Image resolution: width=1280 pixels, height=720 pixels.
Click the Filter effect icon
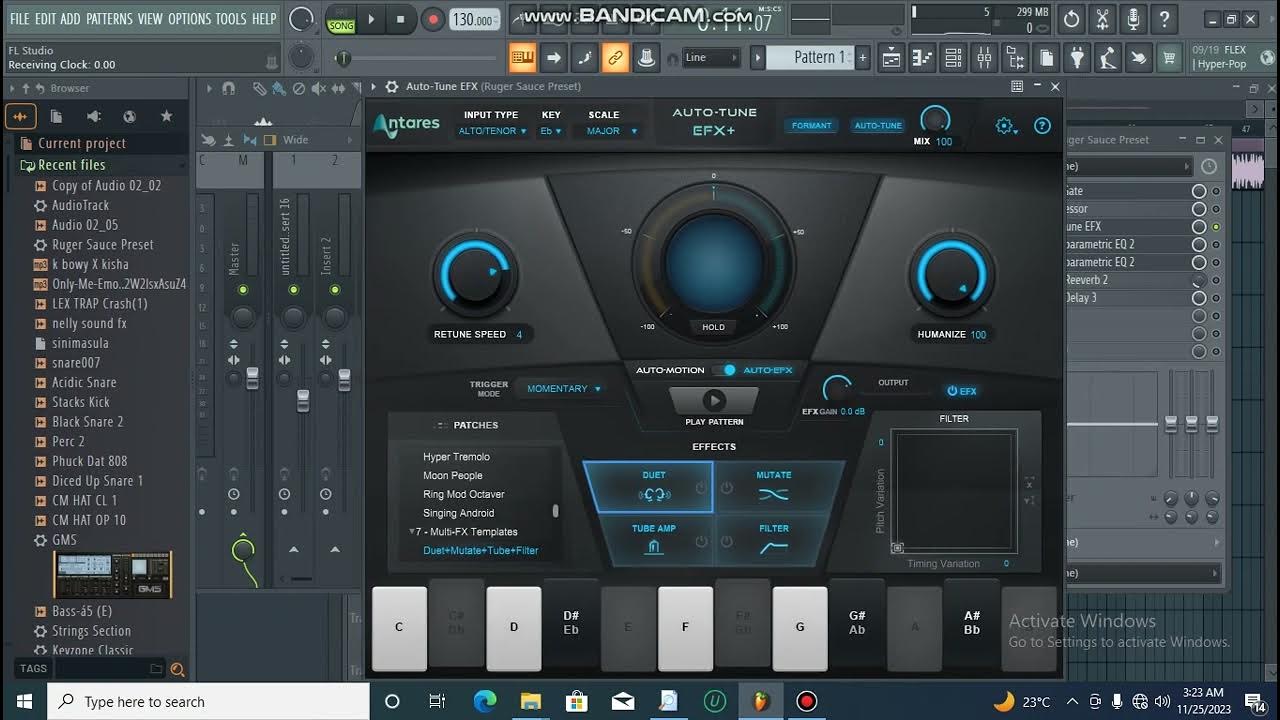click(773, 547)
